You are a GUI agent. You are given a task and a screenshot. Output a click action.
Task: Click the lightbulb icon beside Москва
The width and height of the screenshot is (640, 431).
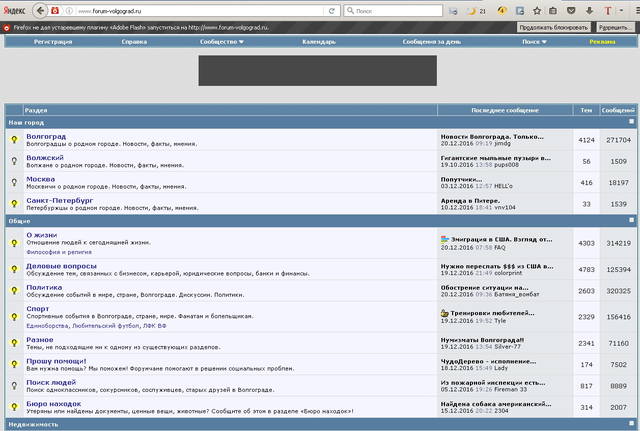click(14, 182)
